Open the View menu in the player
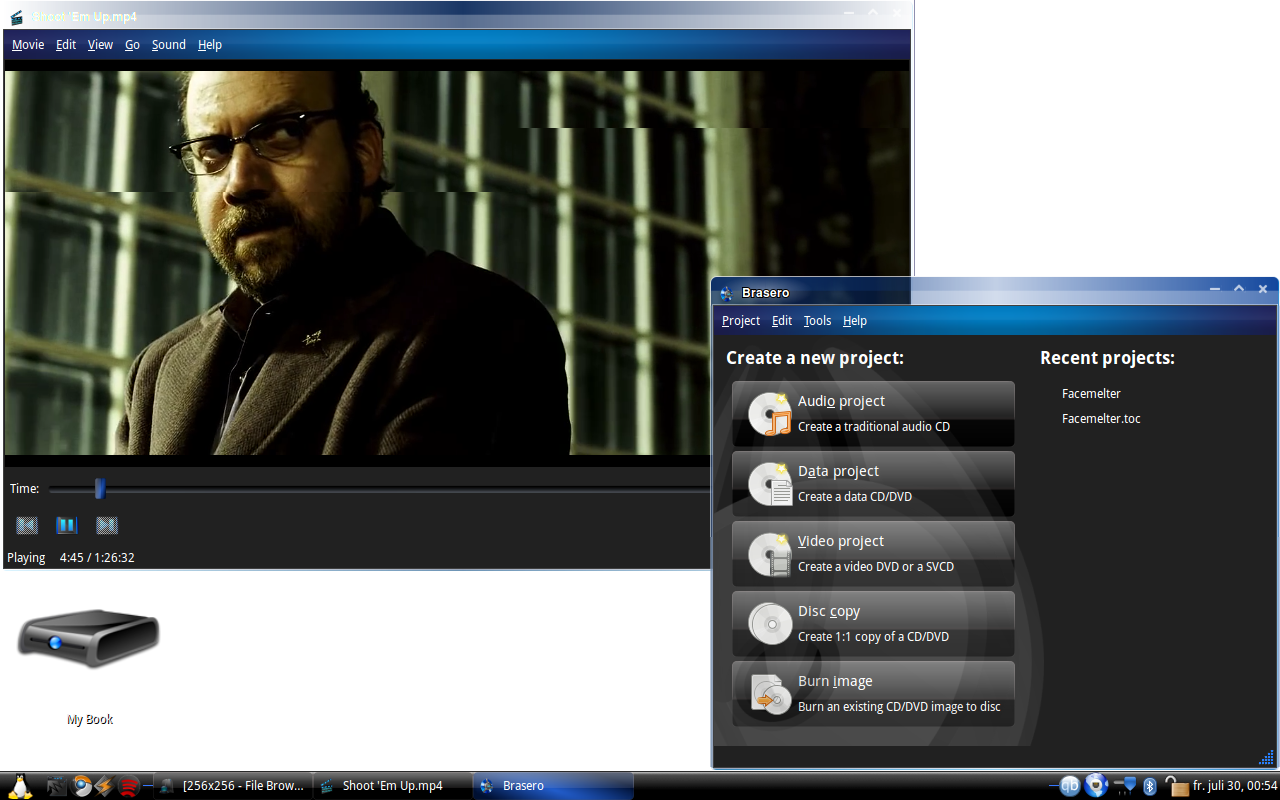Screen dimensions: 1280x800 point(100,45)
